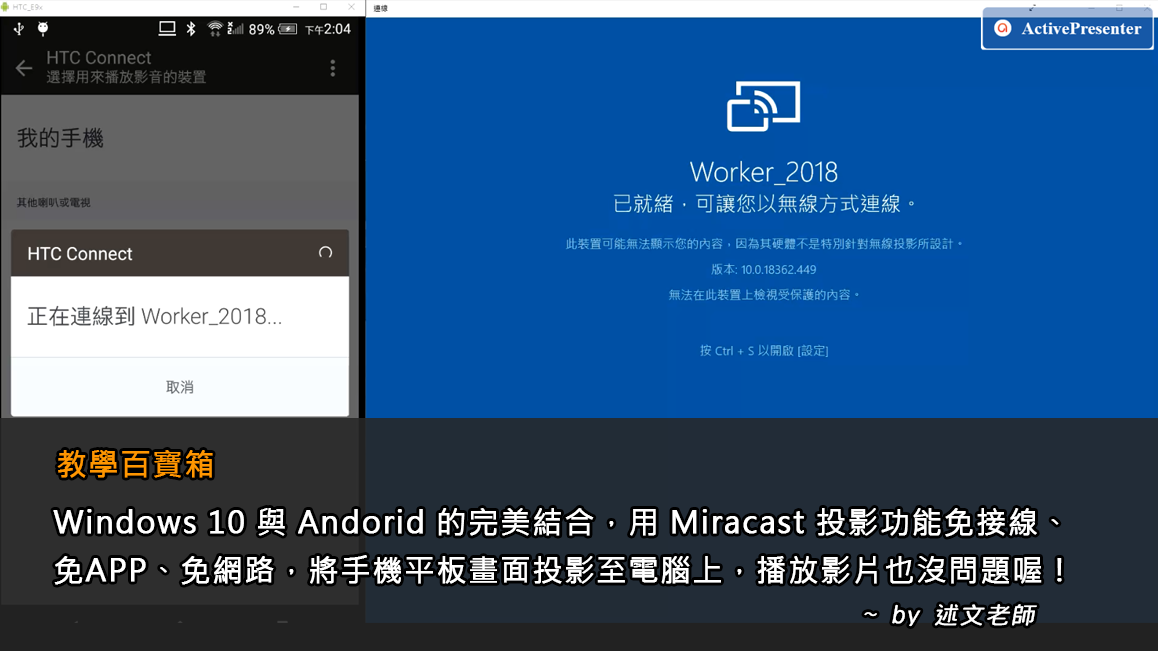The image size is (1158, 651).
Task: Close the HTC_E9x window
Action: coord(351,7)
